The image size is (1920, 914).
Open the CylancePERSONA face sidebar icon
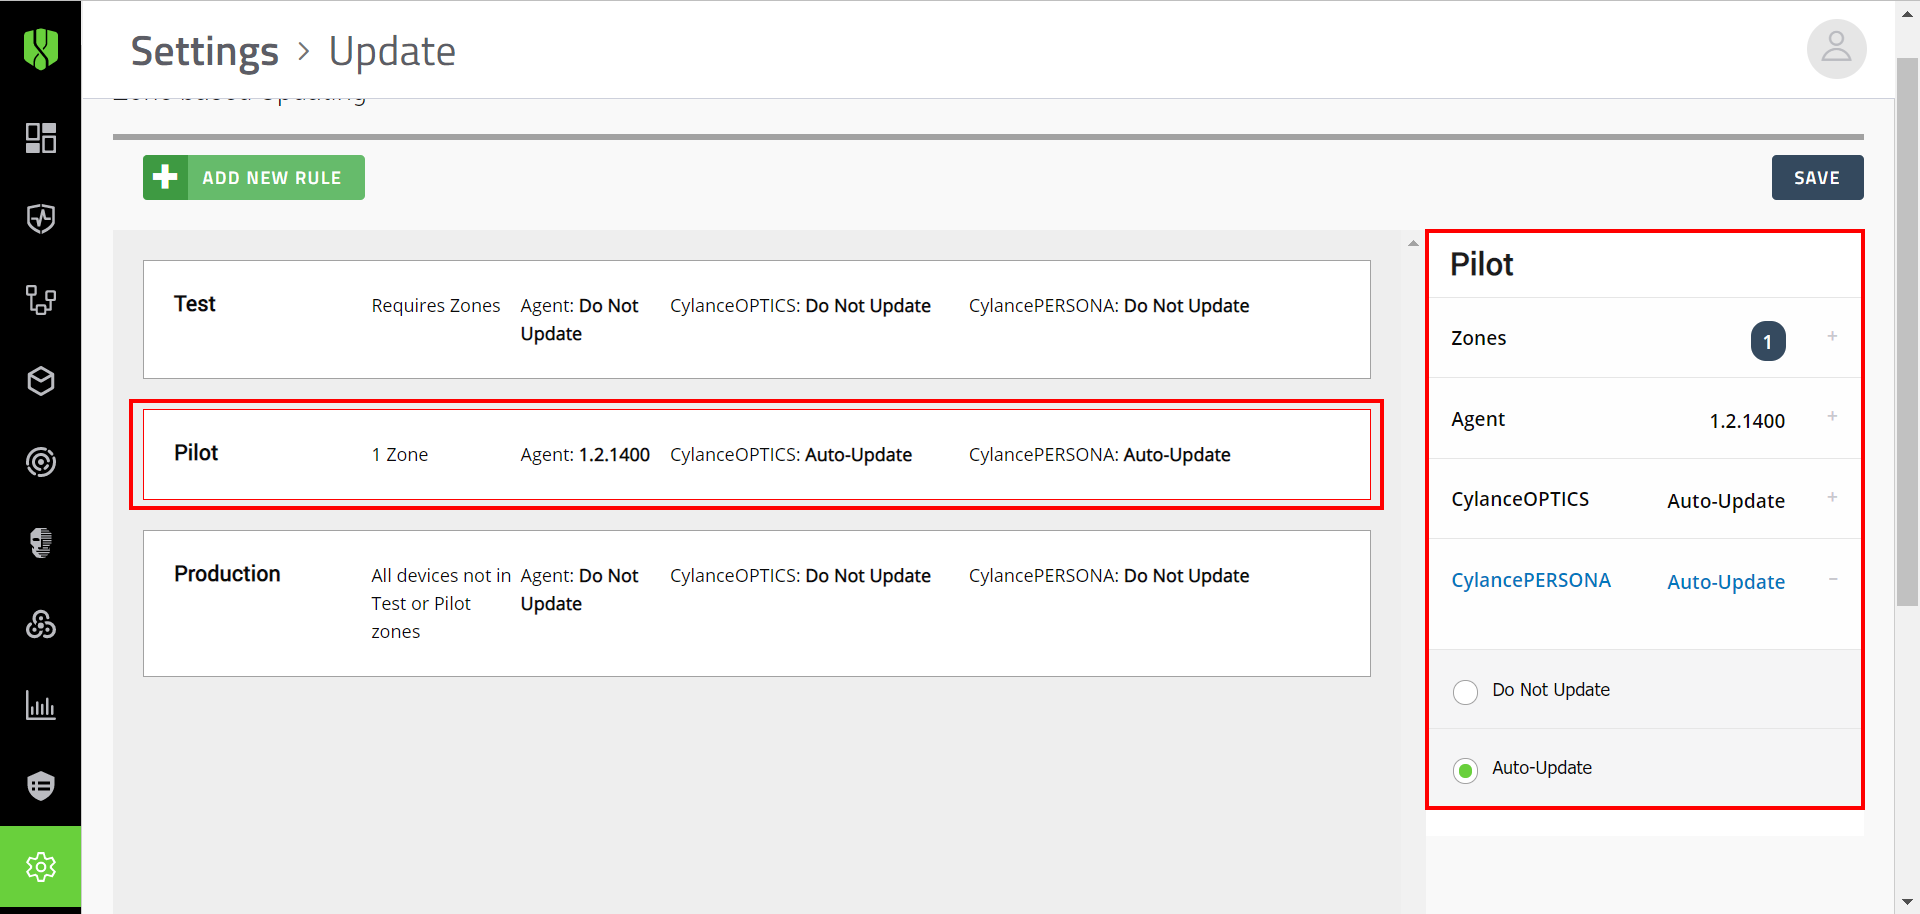click(41, 543)
